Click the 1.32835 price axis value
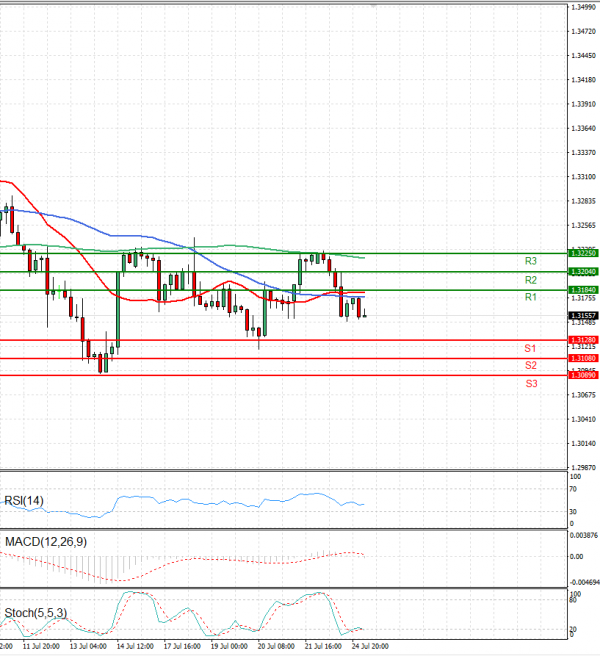Image resolution: width=600 pixels, height=656 pixels. (583, 201)
